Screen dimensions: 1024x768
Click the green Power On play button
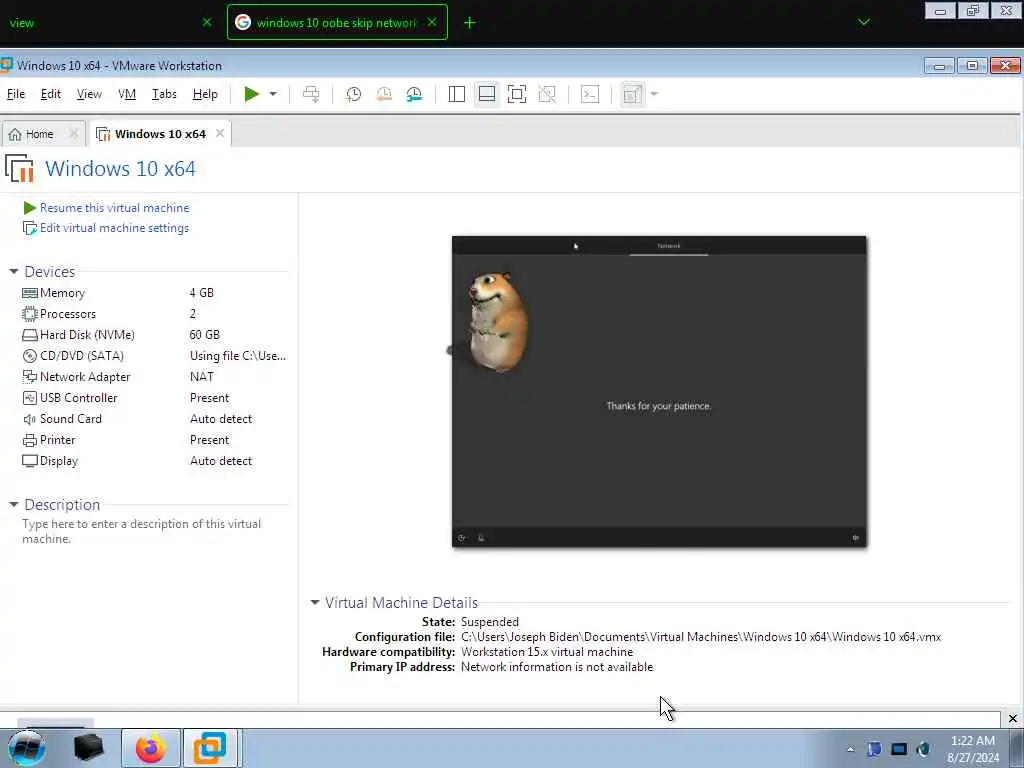tap(251, 94)
